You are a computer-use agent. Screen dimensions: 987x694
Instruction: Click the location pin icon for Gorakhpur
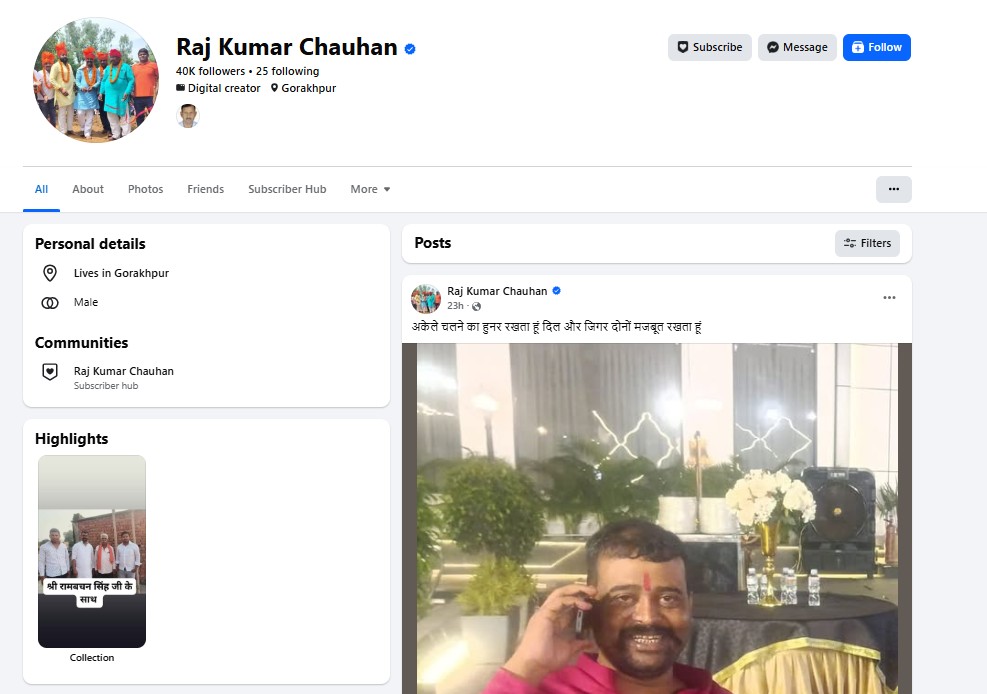click(x=50, y=272)
